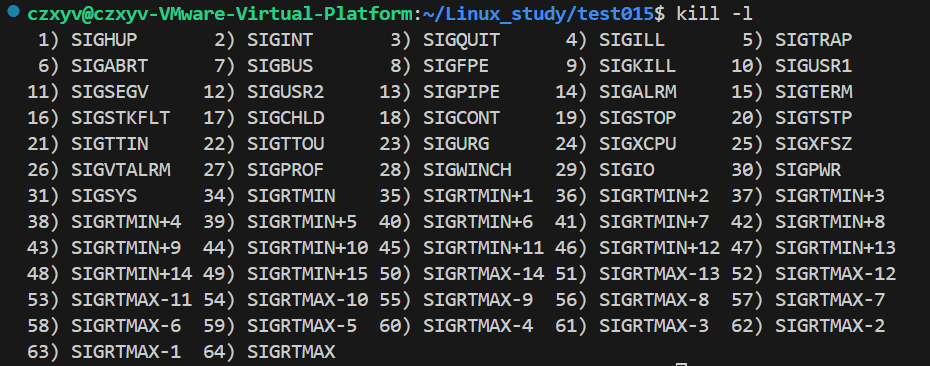Image resolution: width=930 pixels, height=366 pixels.
Task: Click the SIGSEGV signal entry
Action: point(110,92)
